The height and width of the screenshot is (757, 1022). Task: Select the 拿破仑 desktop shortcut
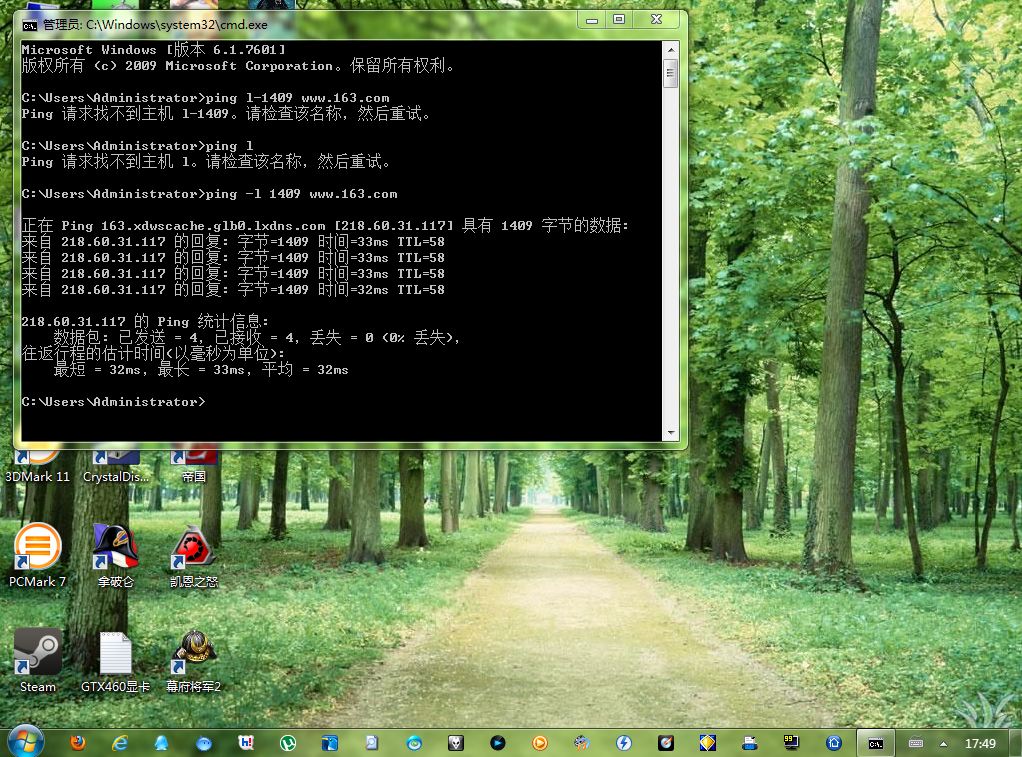[115, 556]
